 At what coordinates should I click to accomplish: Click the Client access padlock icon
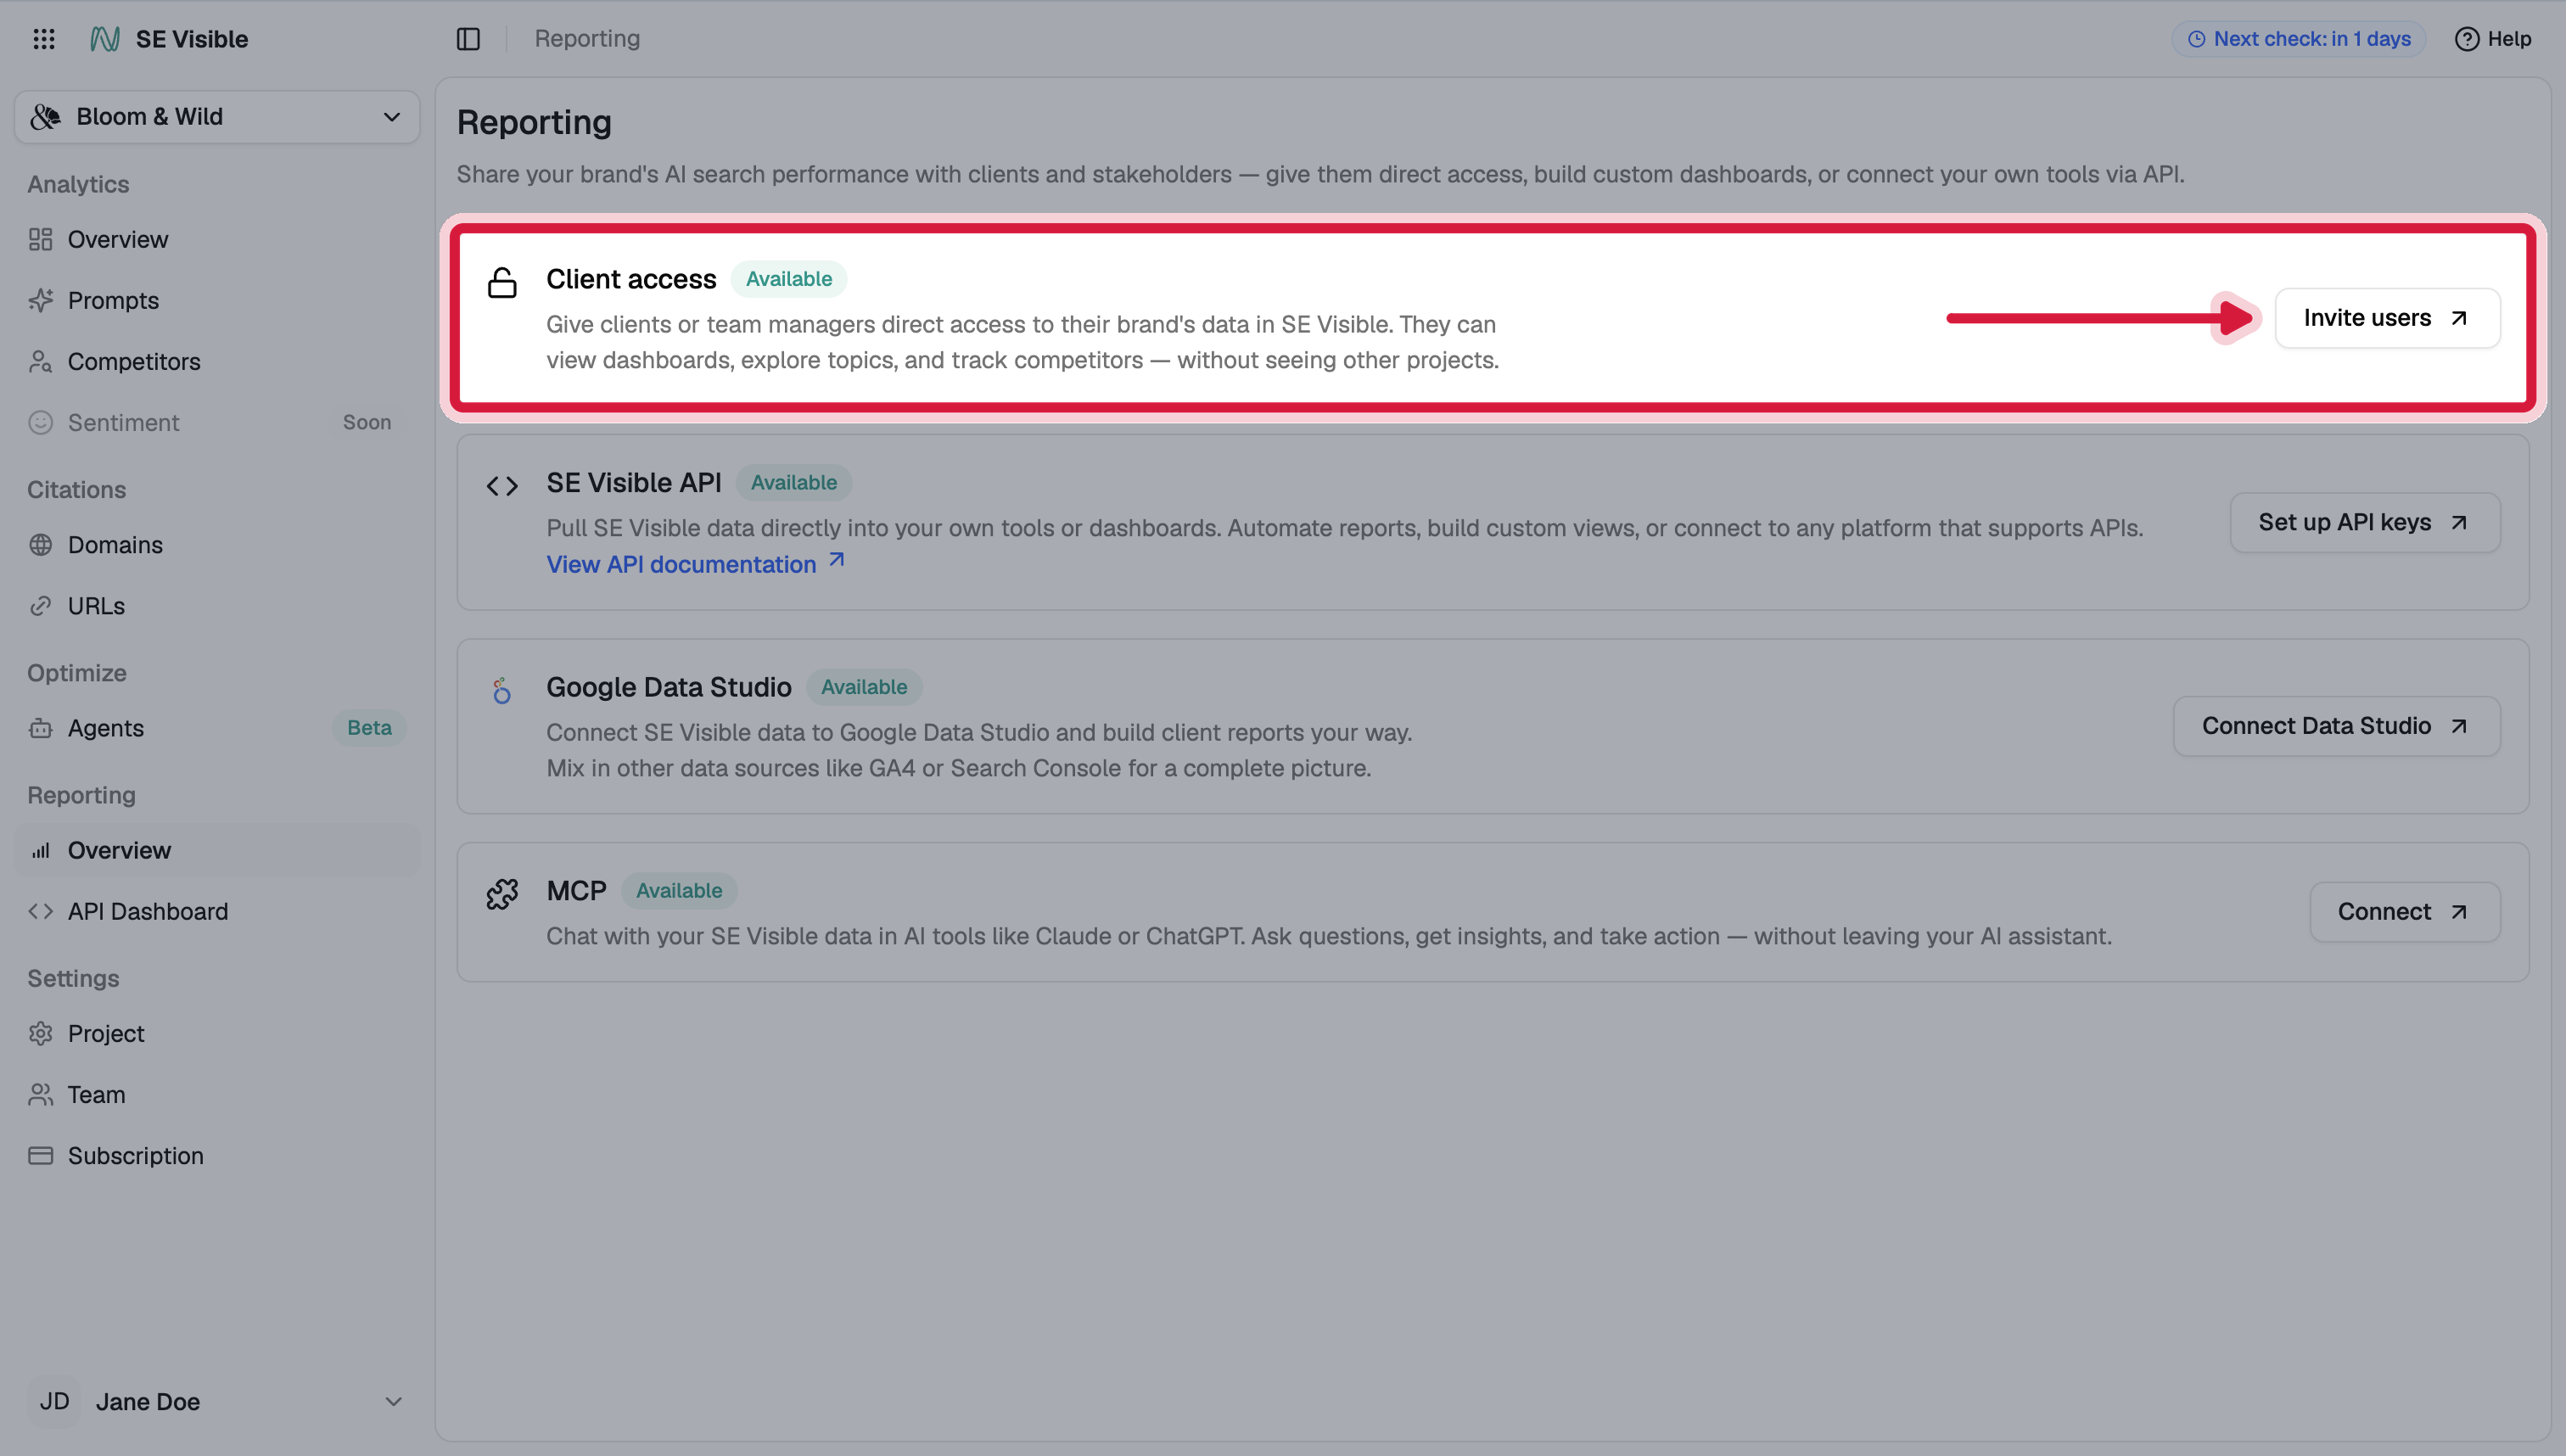tap(502, 283)
